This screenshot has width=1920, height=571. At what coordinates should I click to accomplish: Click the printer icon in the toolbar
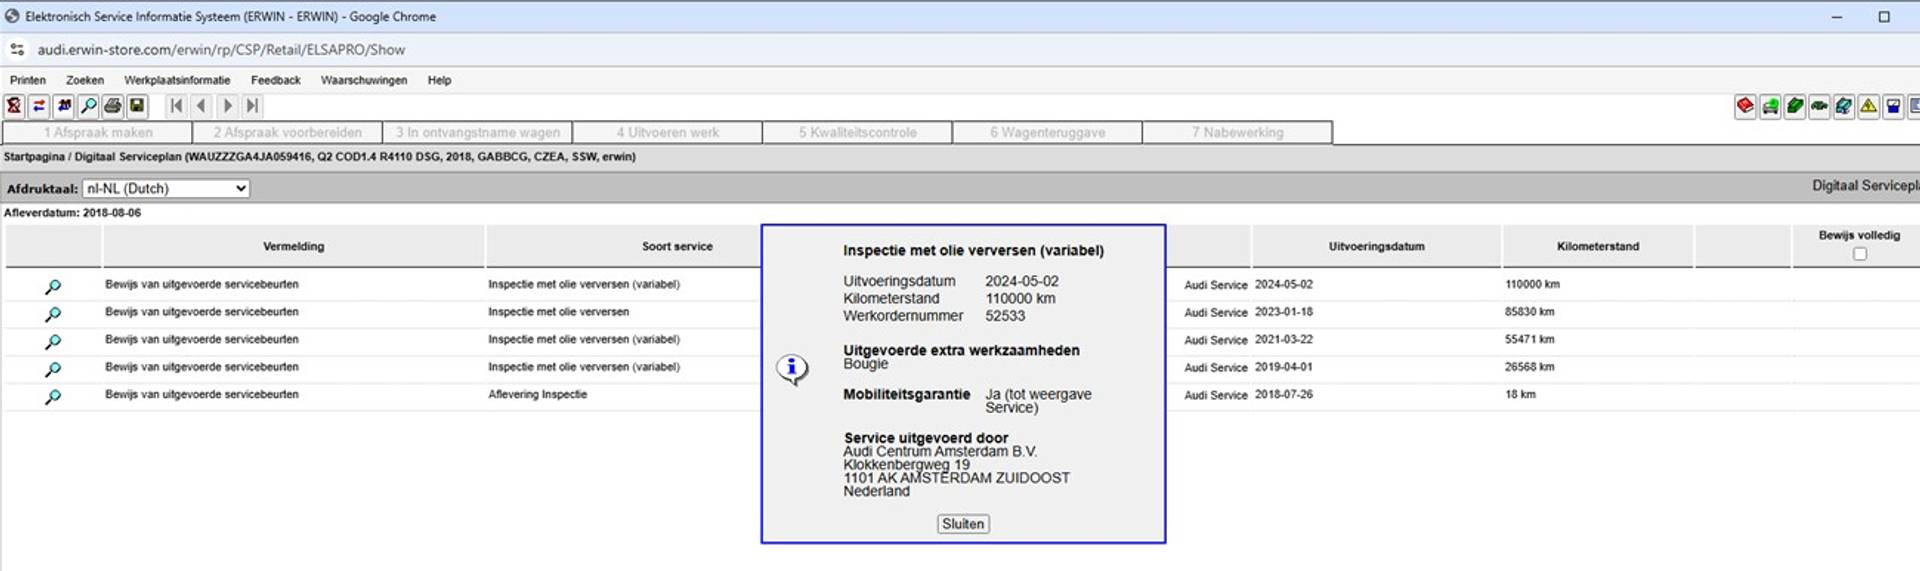pos(113,105)
